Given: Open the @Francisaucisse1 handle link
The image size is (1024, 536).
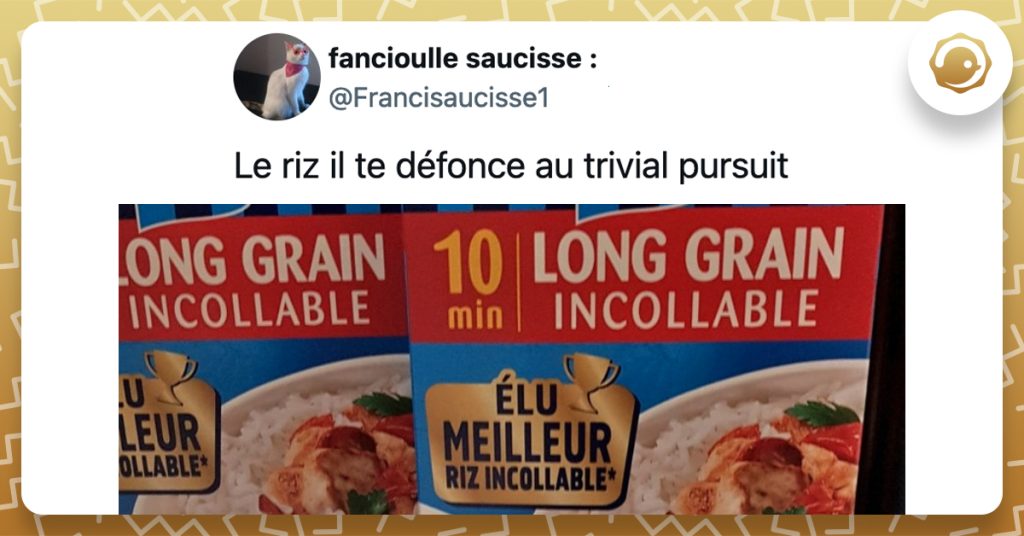Looking at the screenshot, I should coord(438,98).
